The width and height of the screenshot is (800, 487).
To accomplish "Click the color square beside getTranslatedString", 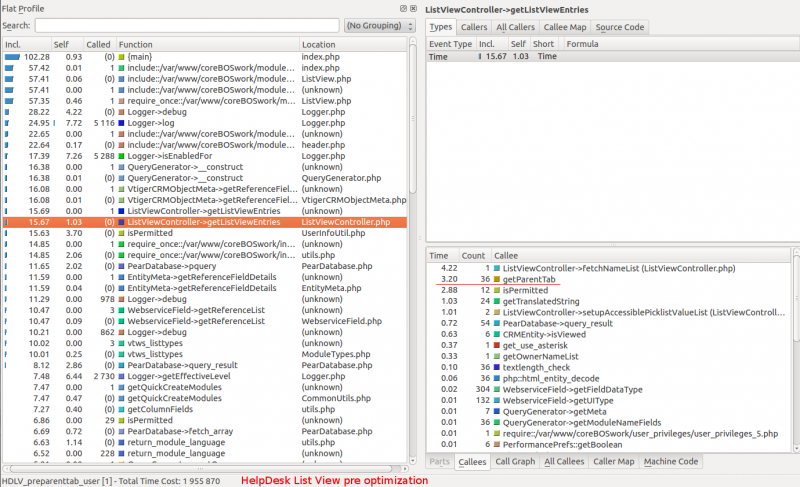I will (497, 301).
